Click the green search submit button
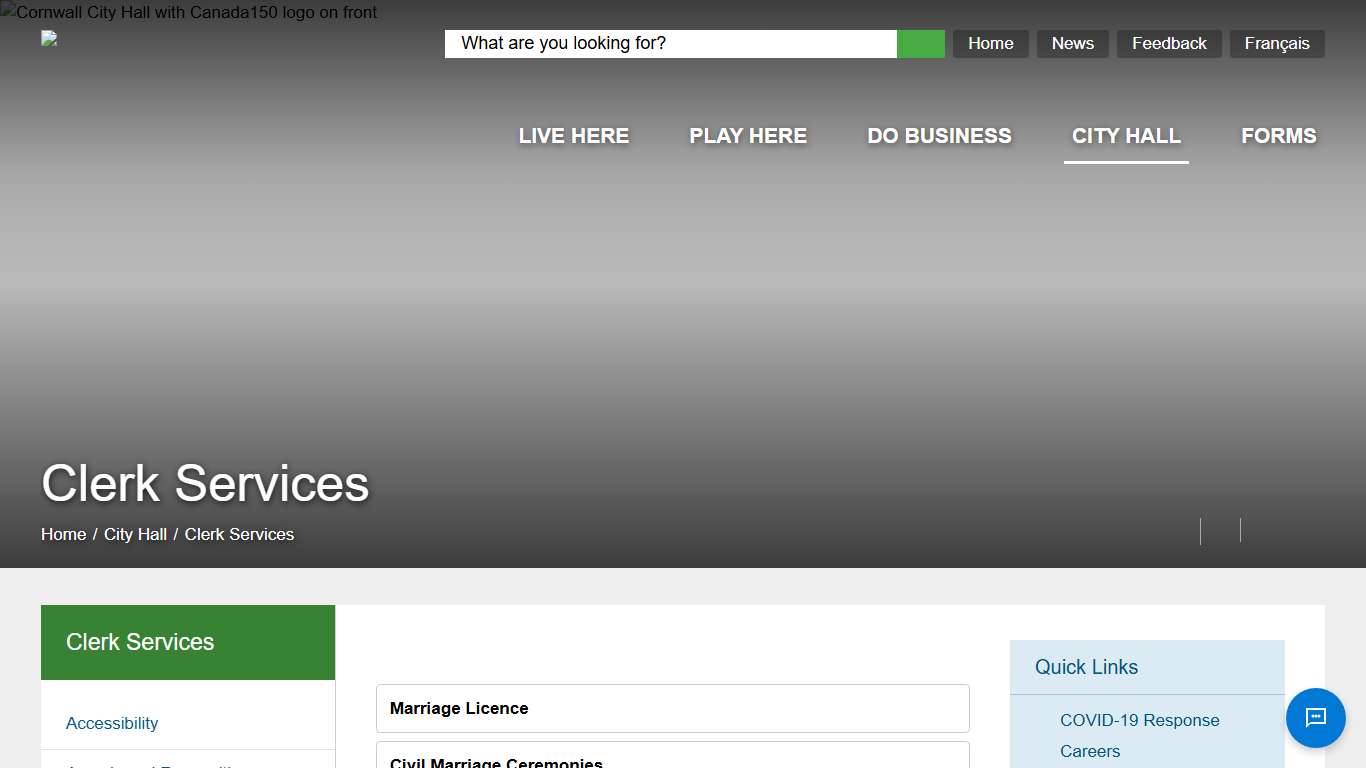This screenshot has height=768, width=1366. pyautogui.click(x=920, y=44)
